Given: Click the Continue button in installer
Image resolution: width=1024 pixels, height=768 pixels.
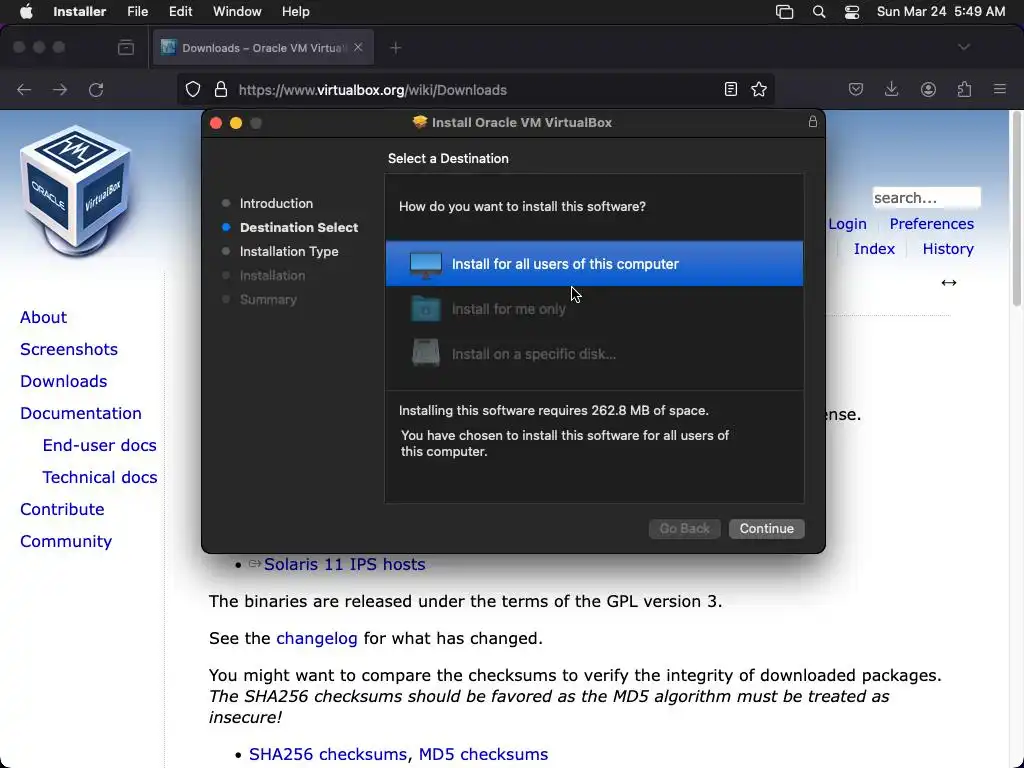Looking at the screenshot, I should pos(767,528).
